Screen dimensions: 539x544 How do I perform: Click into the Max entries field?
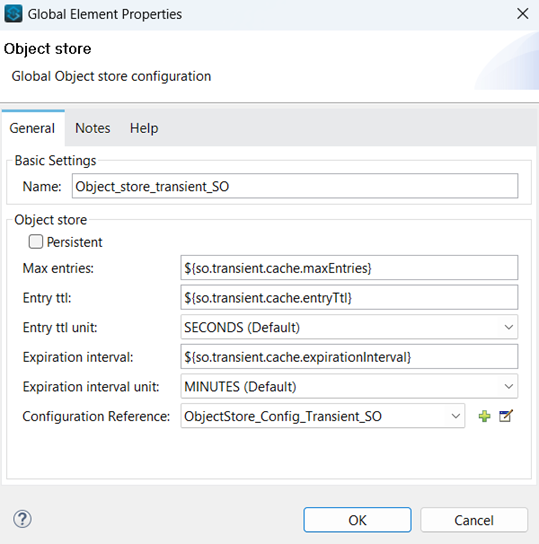[349, 268]
